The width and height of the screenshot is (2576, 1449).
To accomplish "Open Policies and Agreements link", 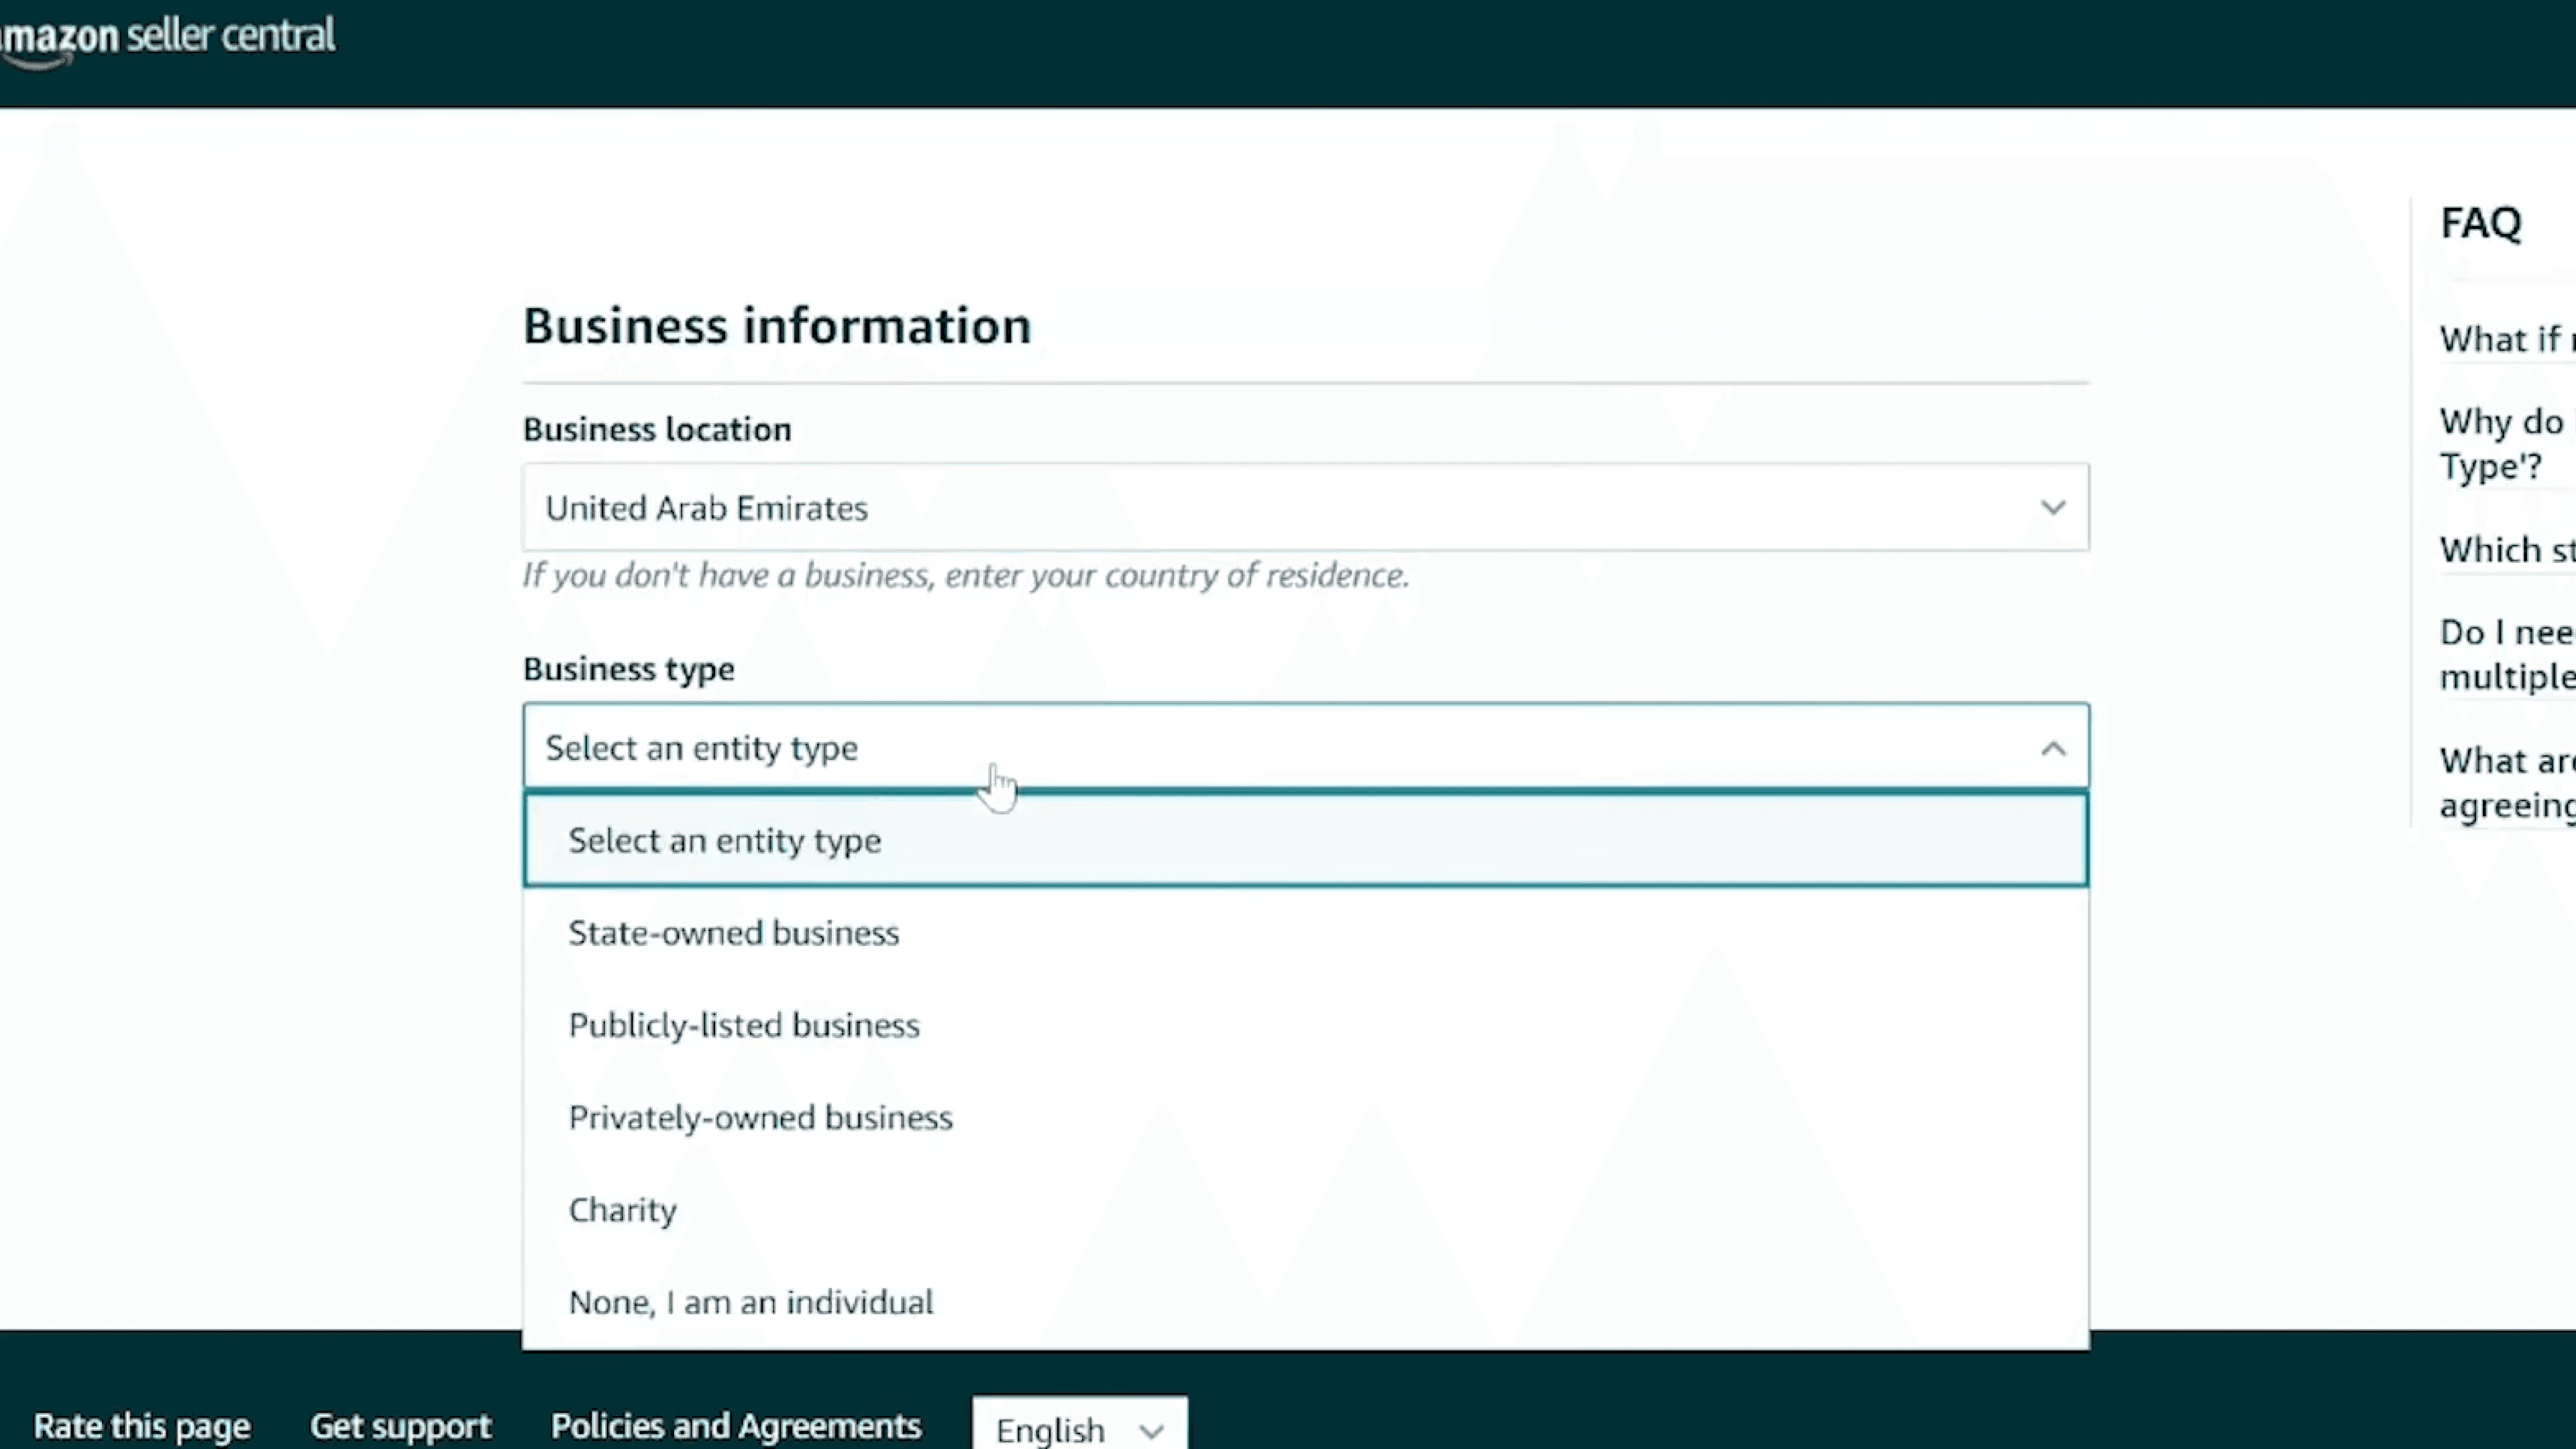I will (735, 1425).
